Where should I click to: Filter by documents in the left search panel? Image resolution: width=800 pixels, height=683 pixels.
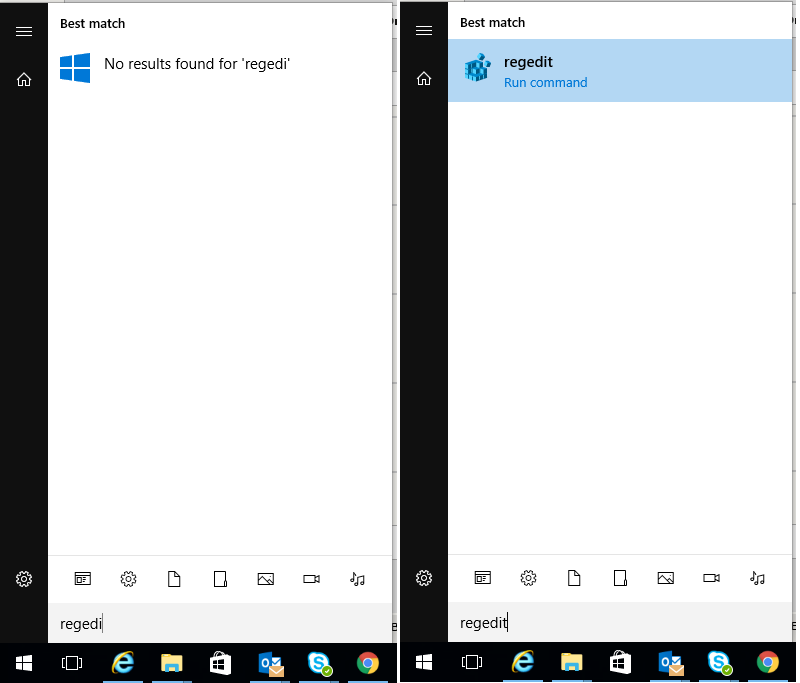pos(174,578)
